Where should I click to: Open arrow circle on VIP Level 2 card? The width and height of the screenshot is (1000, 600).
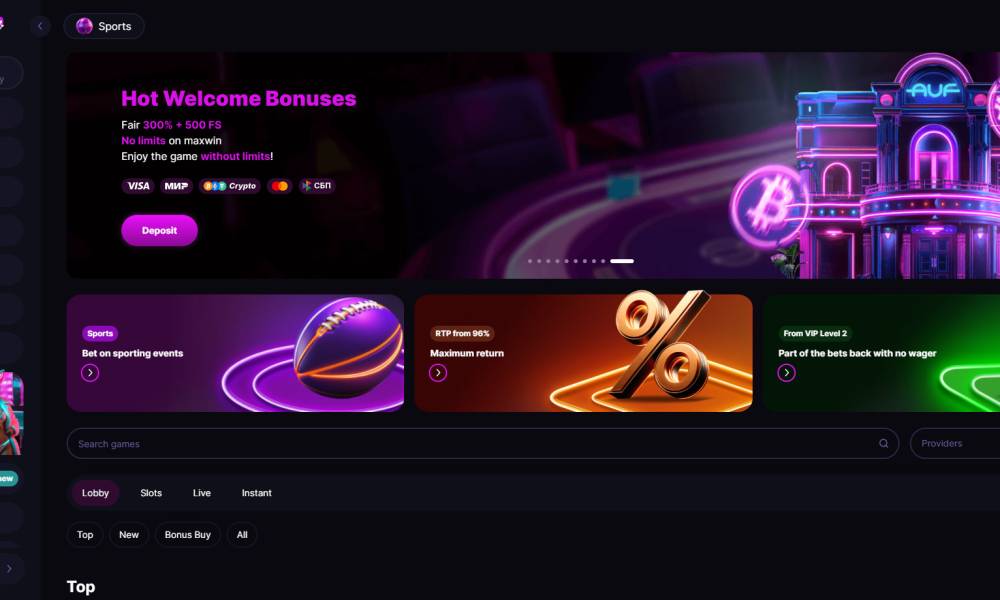pos(786,373)
